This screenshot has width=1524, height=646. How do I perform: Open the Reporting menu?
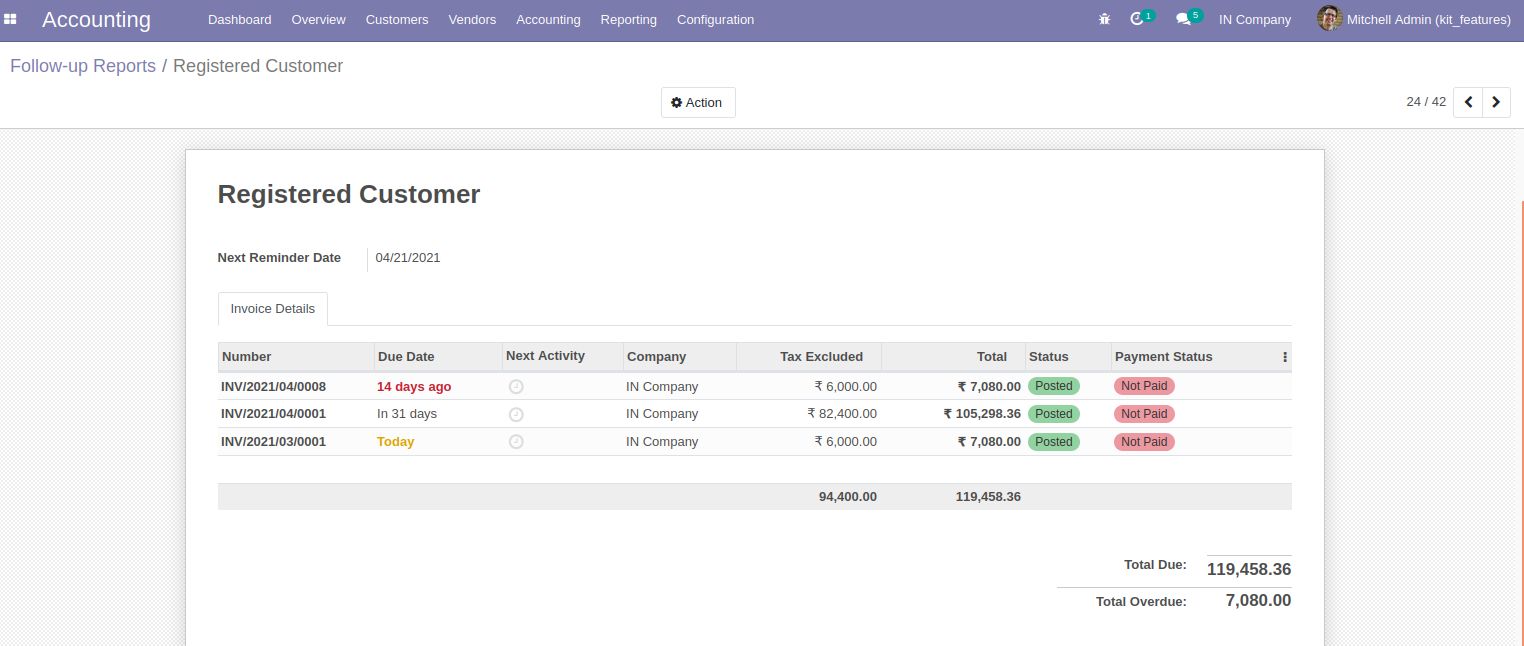pyautogui.click(x=628, y=20)
